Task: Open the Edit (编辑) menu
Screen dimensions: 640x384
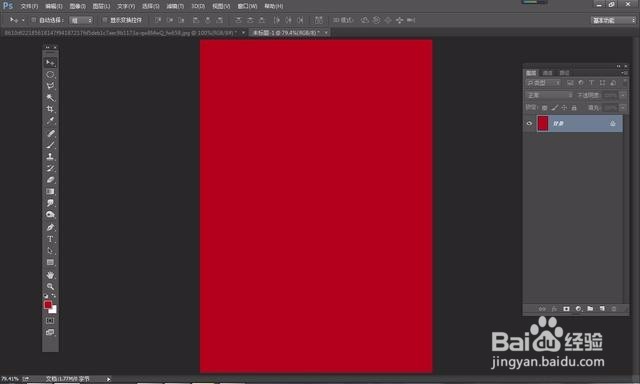Action: (53, 6)
